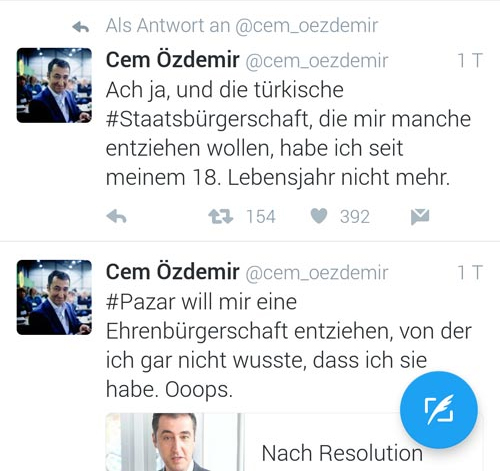
Task: Open Cem Özdemir's avatar on the first tweet
Action: 54,85
